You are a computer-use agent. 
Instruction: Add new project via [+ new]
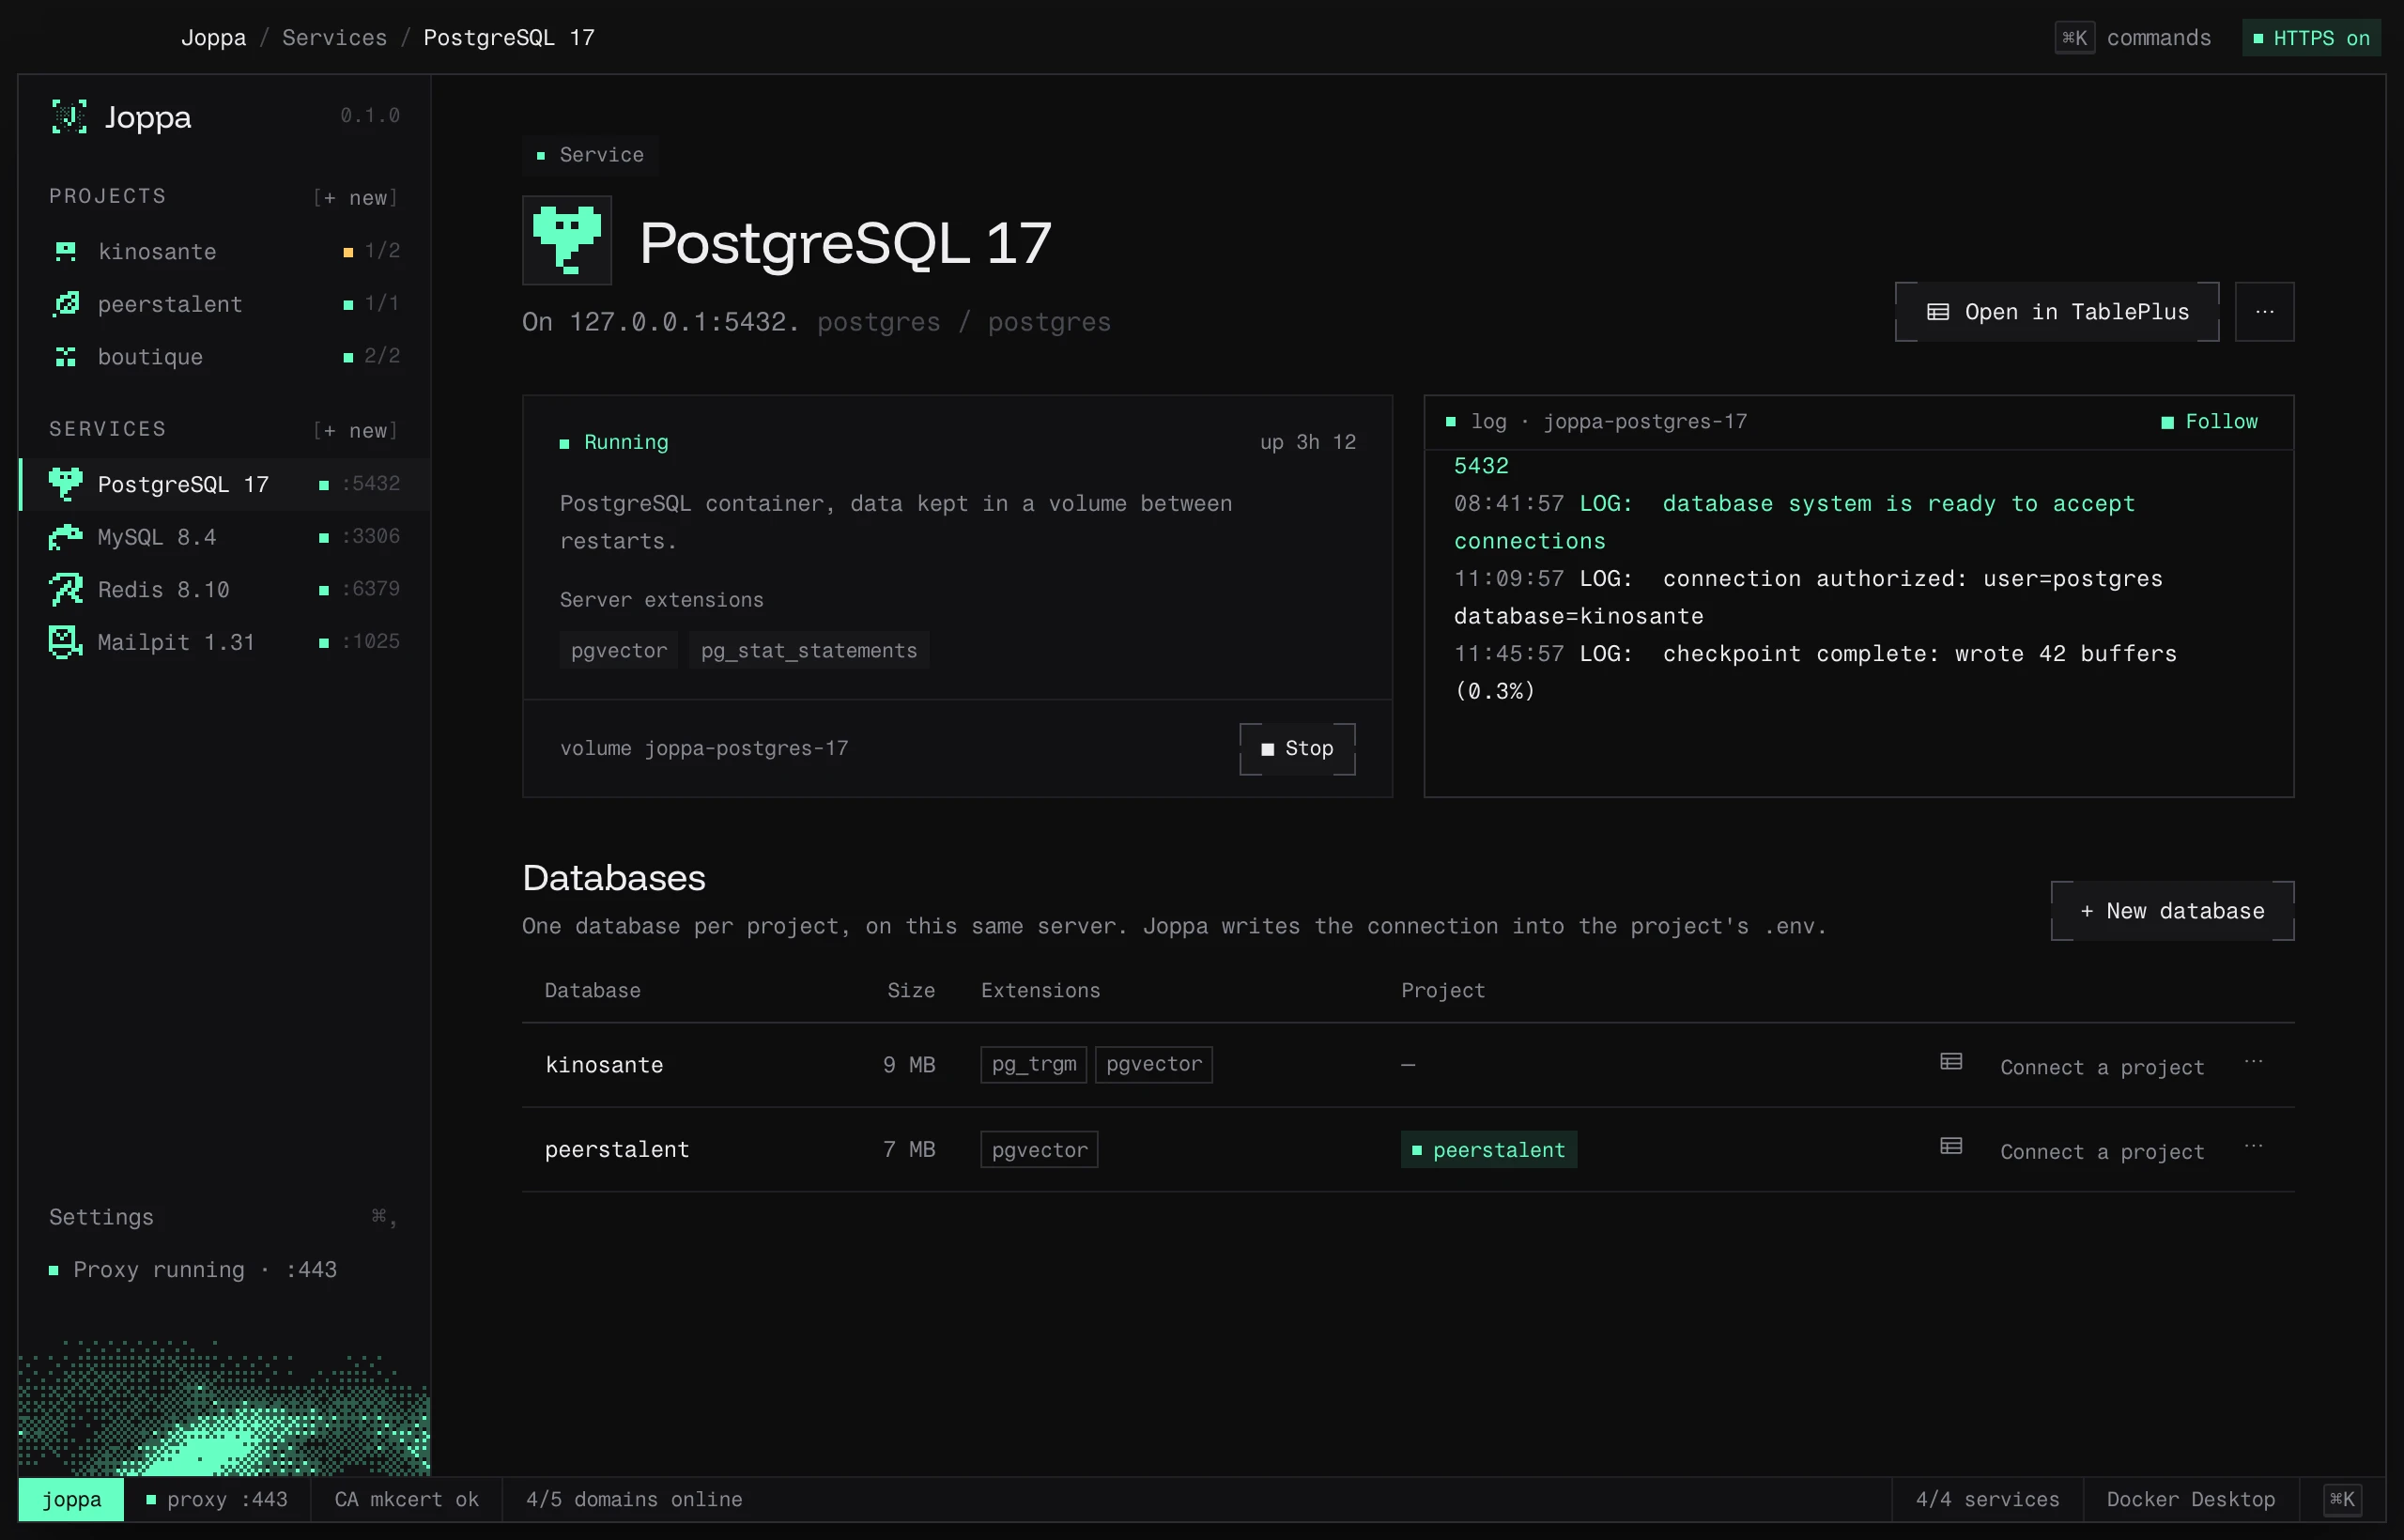point(356,198)
